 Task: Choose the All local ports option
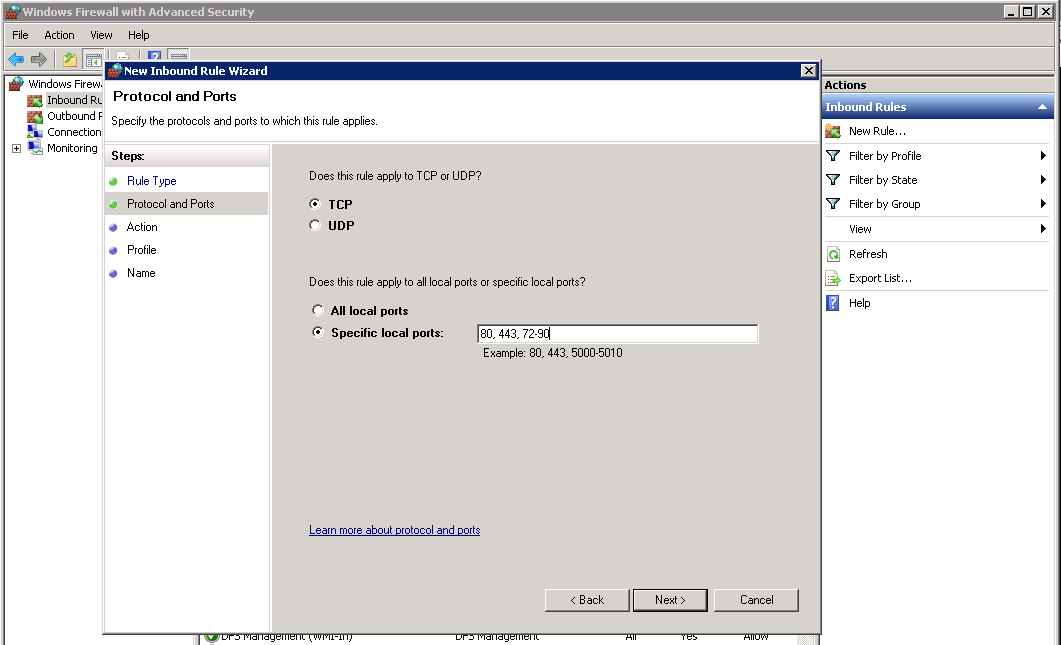pyautogui.click(x=318, y=311)
